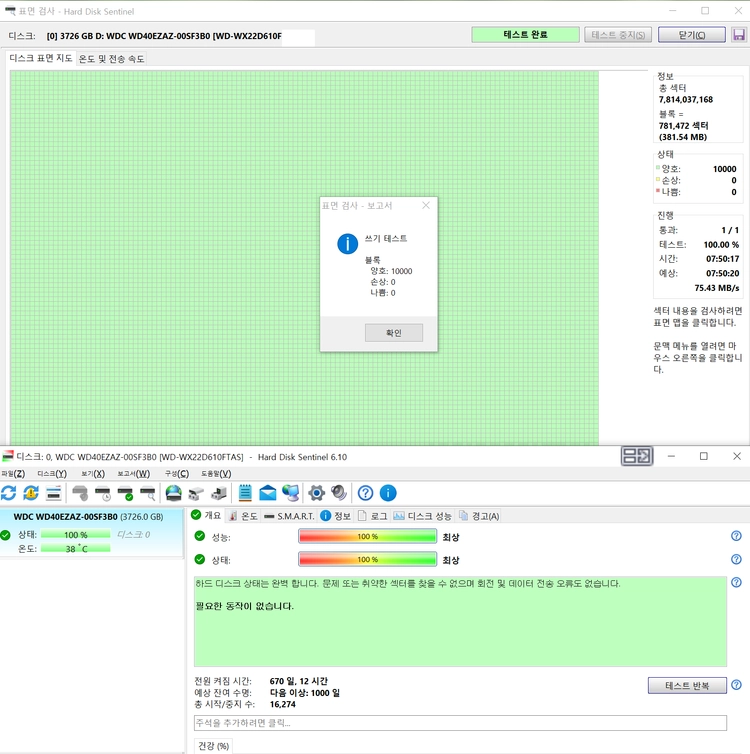
Task: Click the 테스트 중지(S) button
Action: [618, 35]
